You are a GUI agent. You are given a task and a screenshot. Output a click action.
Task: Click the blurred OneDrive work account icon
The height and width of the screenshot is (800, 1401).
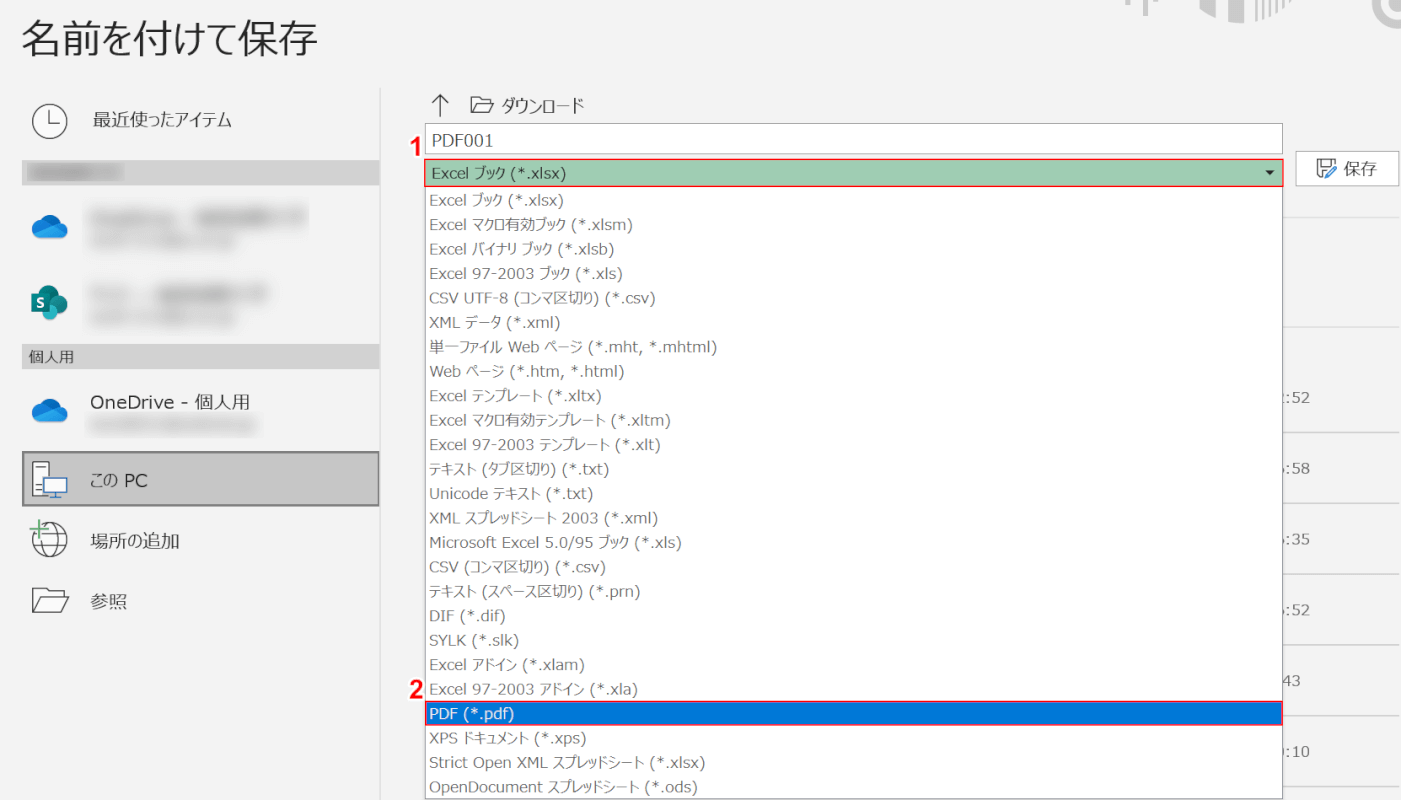point(49,227)
